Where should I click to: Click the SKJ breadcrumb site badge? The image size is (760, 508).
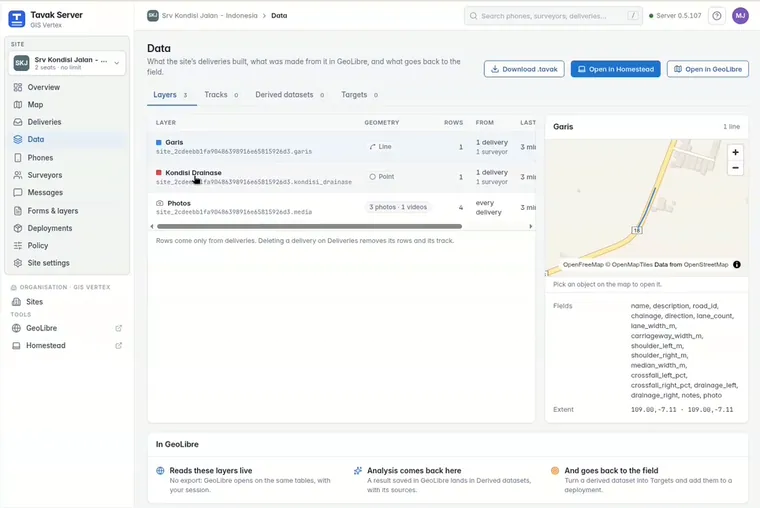click(x=153, y=16)
